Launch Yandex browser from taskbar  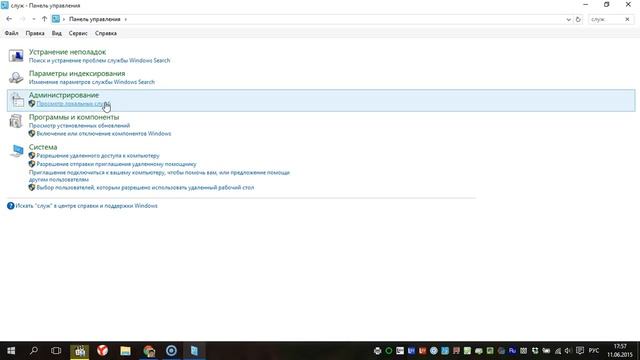[102, 351]
